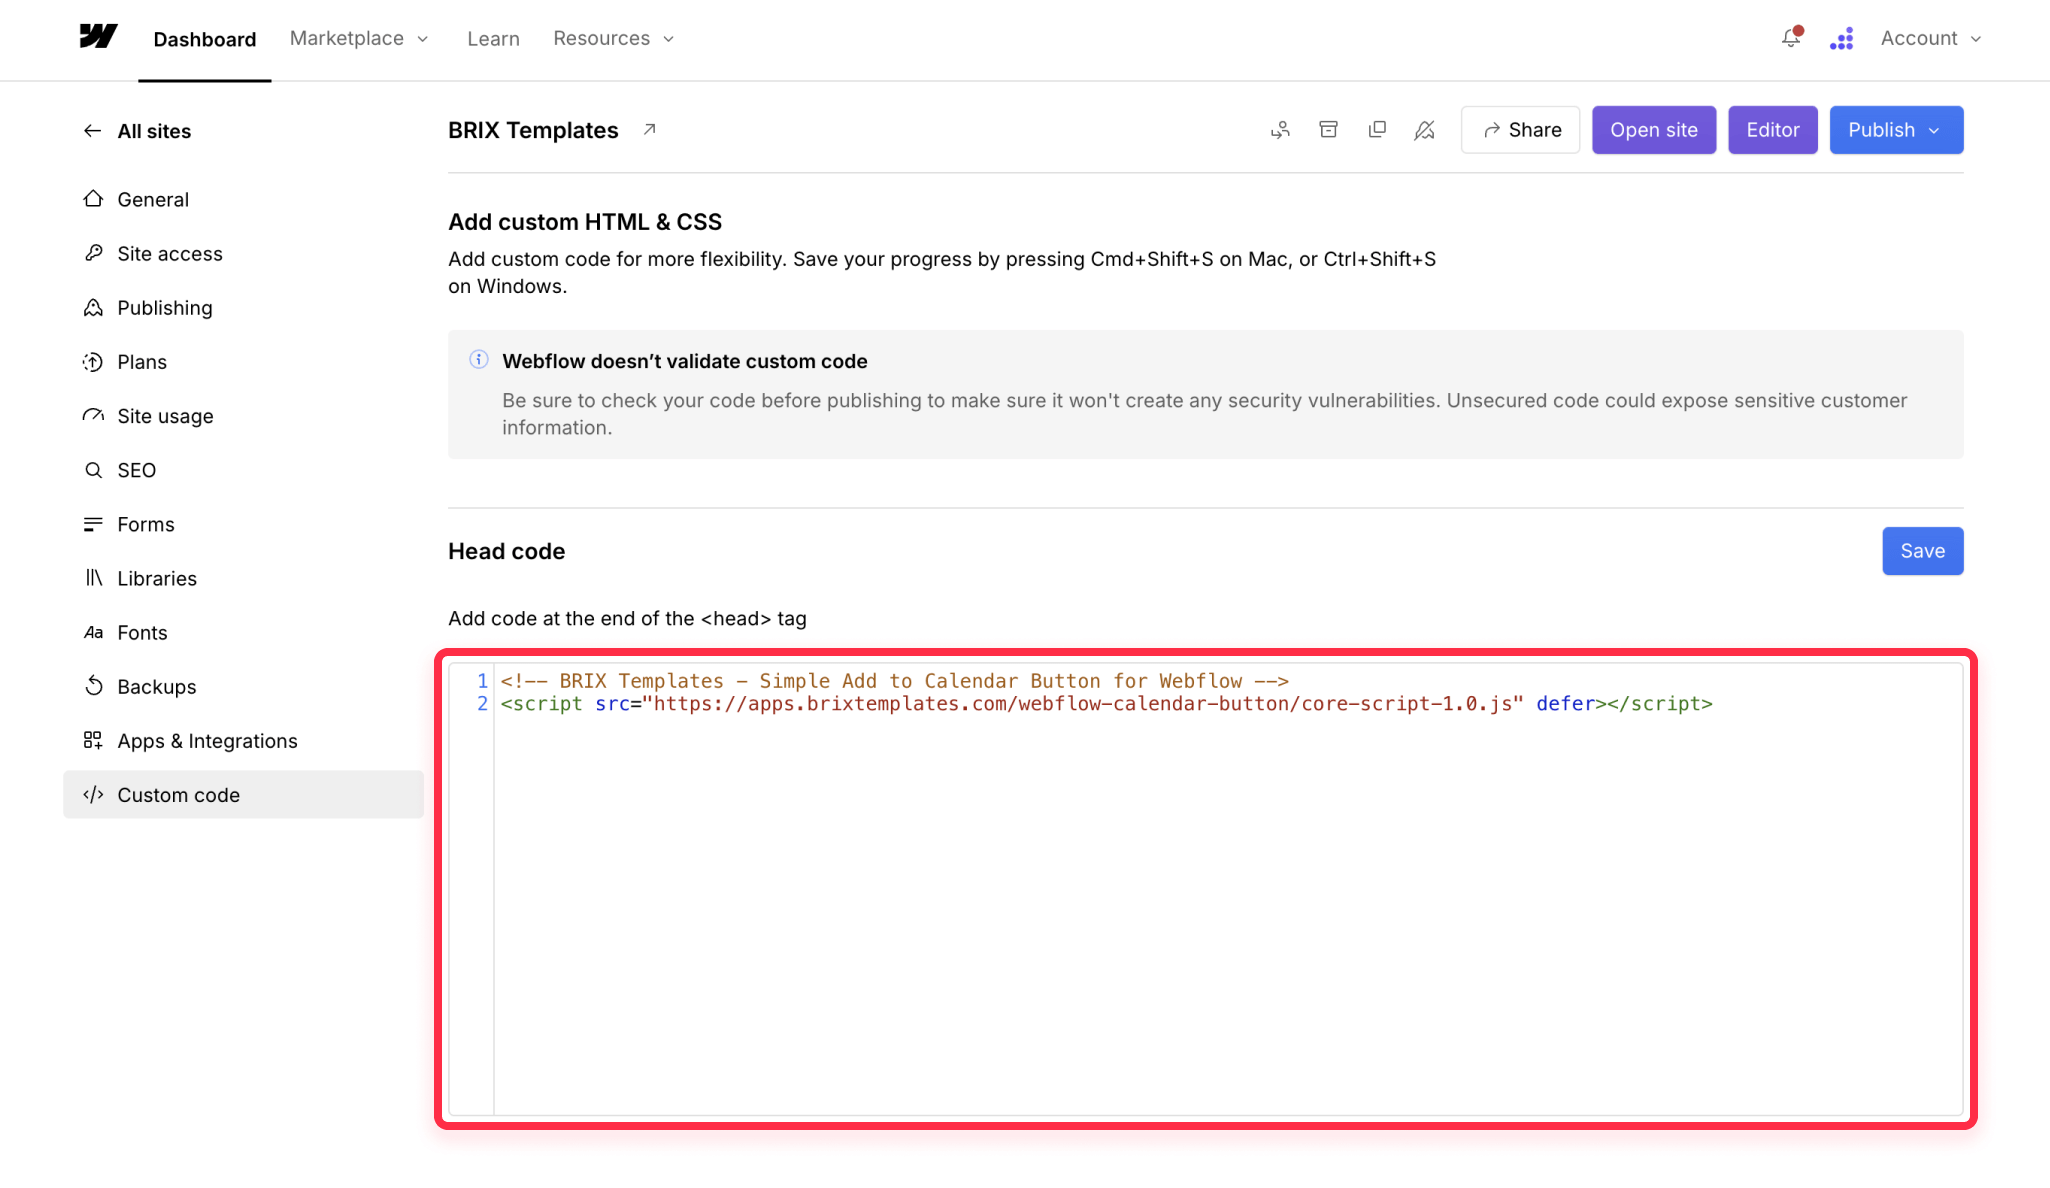Open the Publish dropdown
The image size is (2050, 1188).
pyautogui.click(x=1896, y=130)
